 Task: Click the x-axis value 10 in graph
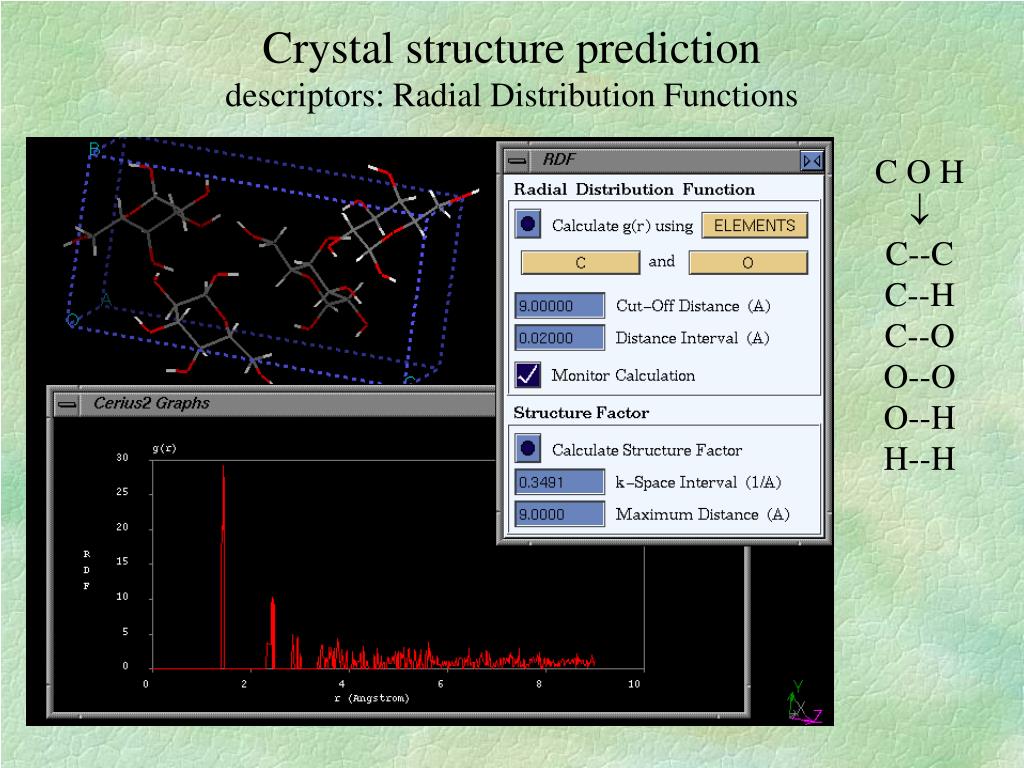coord(633,684)
